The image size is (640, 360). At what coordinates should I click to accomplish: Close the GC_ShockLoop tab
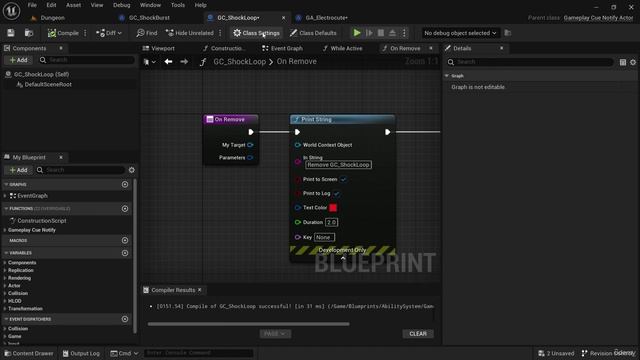(284, 18)
